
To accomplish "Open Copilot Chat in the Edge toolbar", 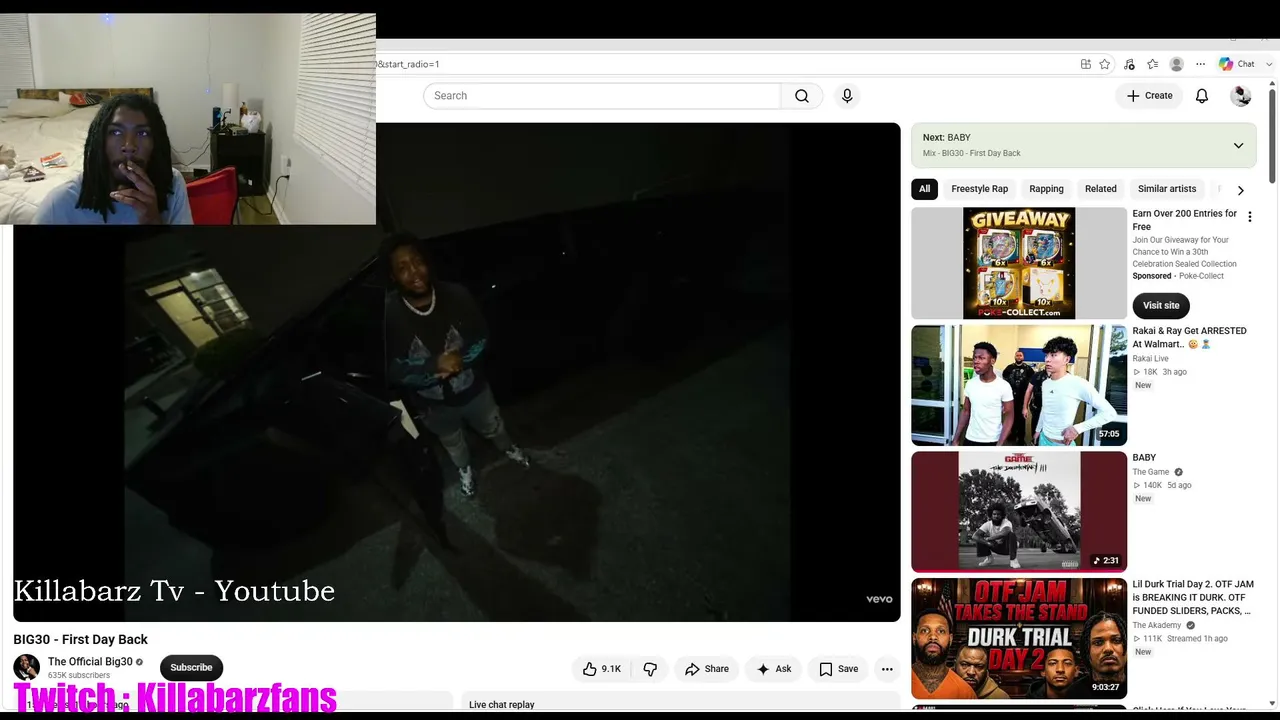I will (x=1237, y=64).
